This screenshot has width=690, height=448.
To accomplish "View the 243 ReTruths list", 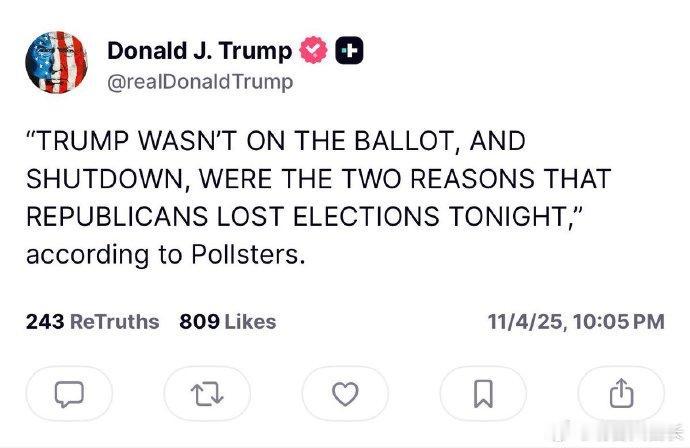I will coord(92,321).
